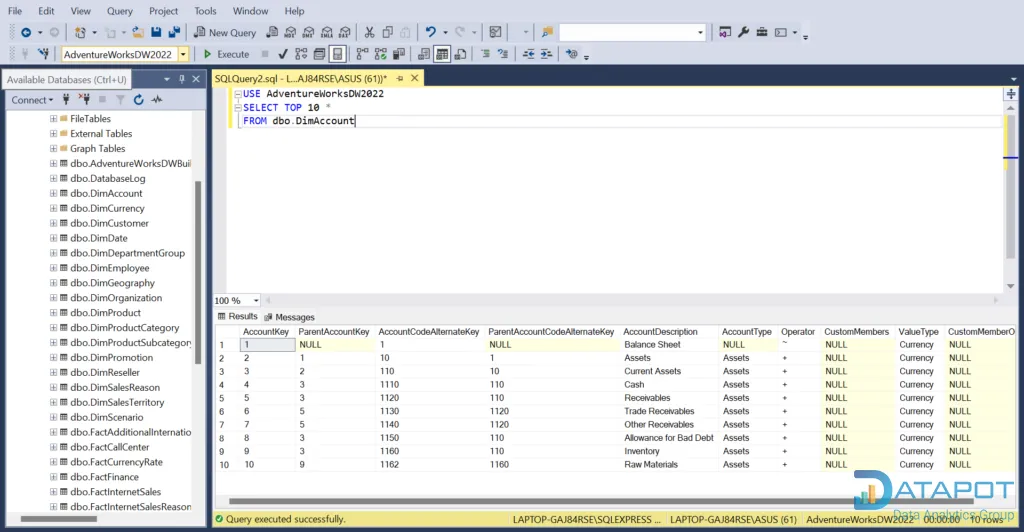Viewport: 1024px width, 532px height.
Task: Click the XMLA query icon
Action: (x=327, y=32)
